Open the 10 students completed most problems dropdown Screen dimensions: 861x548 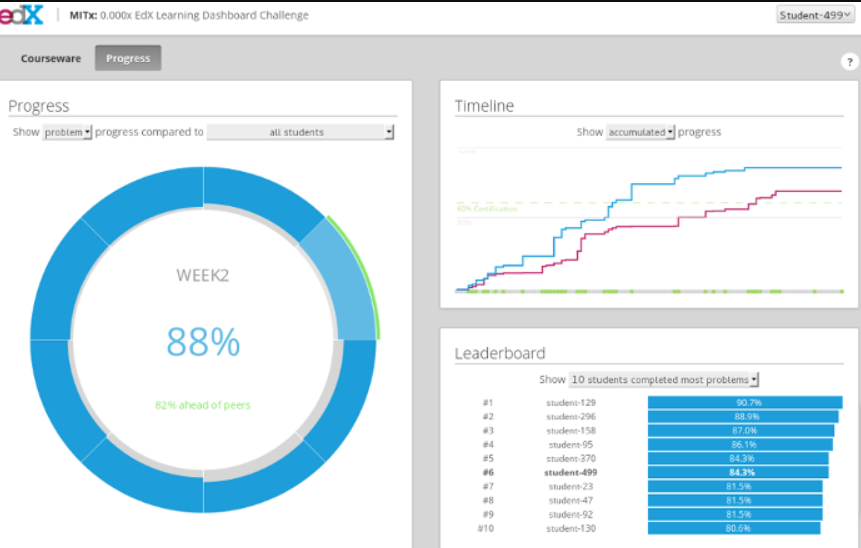(663, 379)
